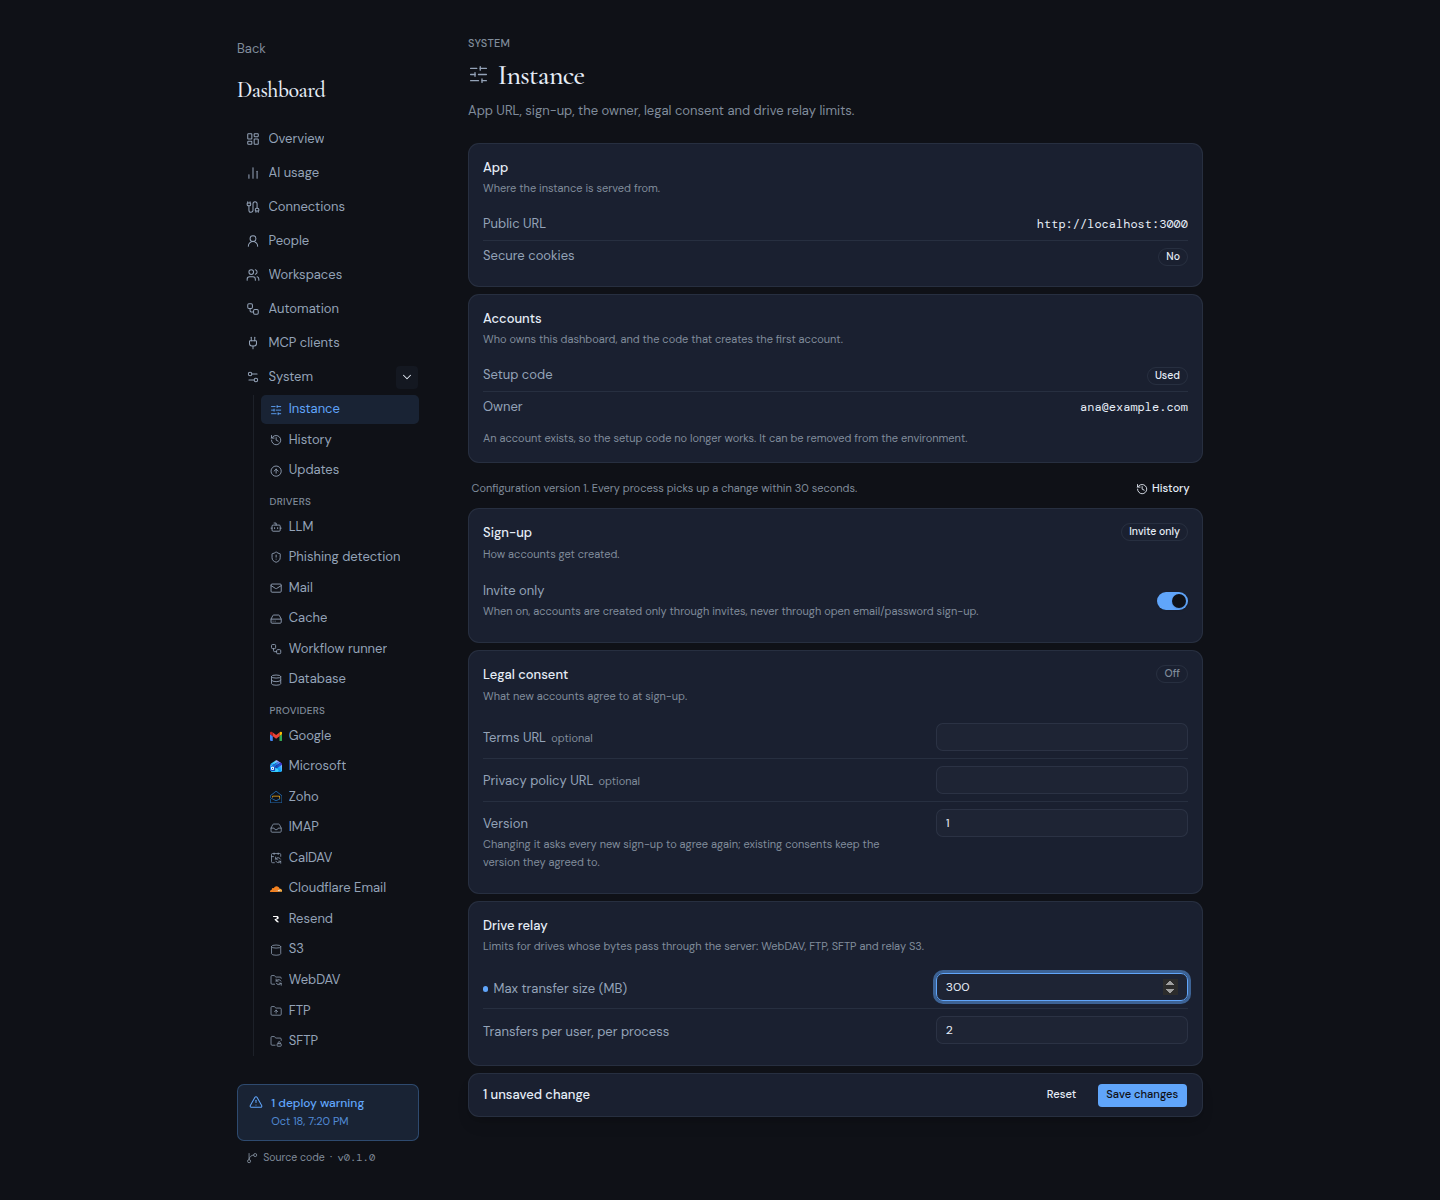Open the FTP provider page
The height and width of the screenshot is (1200, 1440).
coord(340,1011)
